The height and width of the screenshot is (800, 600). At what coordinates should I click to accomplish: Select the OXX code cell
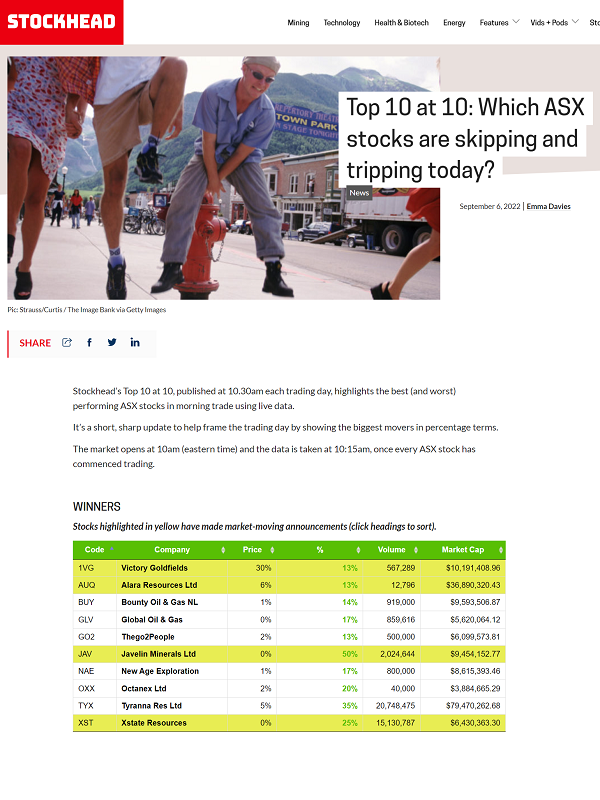(x=95, y=689)
